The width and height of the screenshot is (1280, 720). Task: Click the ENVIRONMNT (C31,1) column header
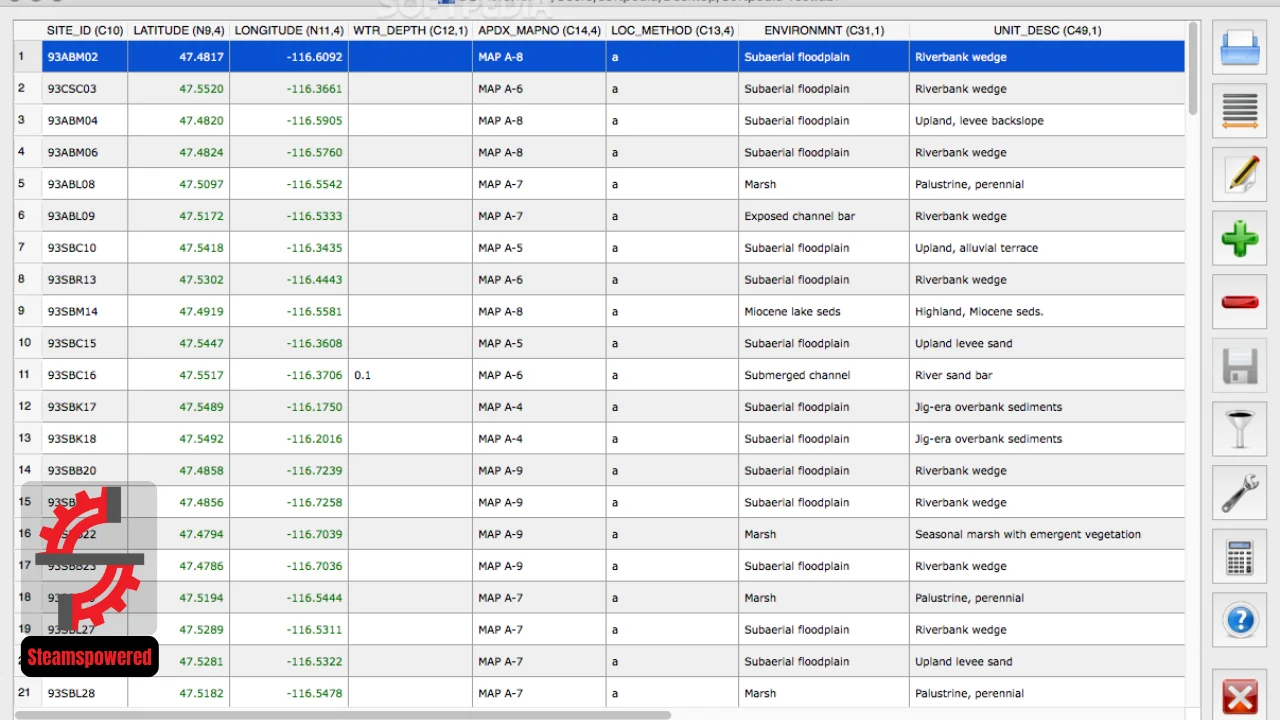824,31
